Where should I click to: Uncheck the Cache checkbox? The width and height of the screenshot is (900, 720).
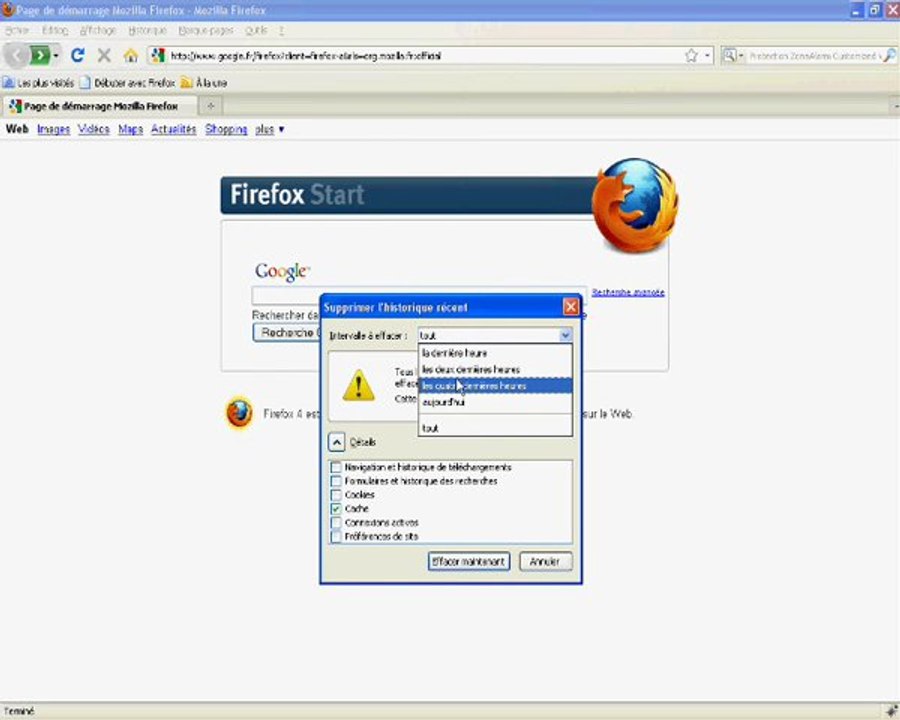click(336, 509)
